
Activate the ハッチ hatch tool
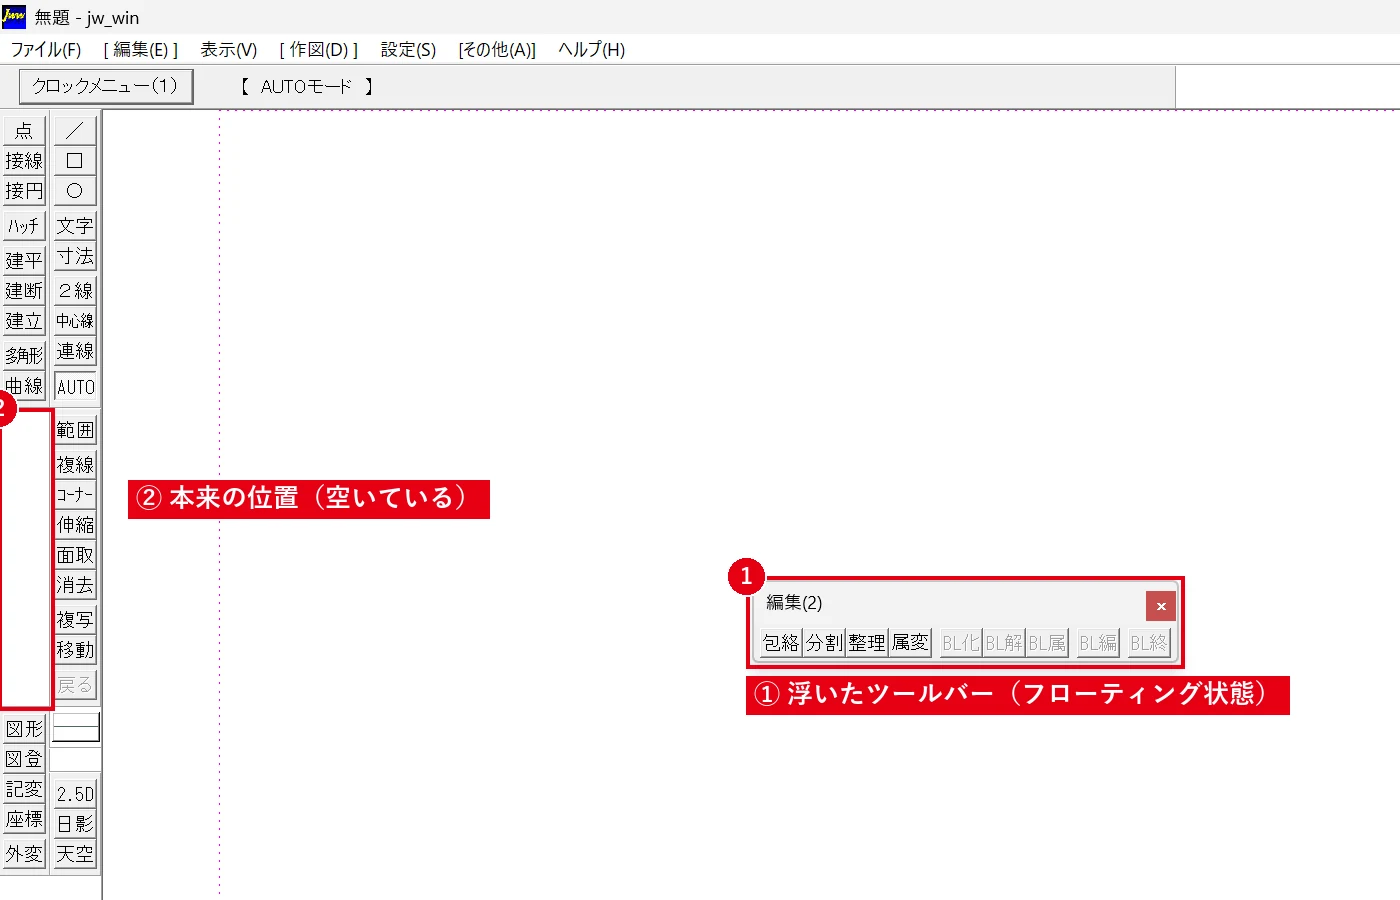coord(25,226)
